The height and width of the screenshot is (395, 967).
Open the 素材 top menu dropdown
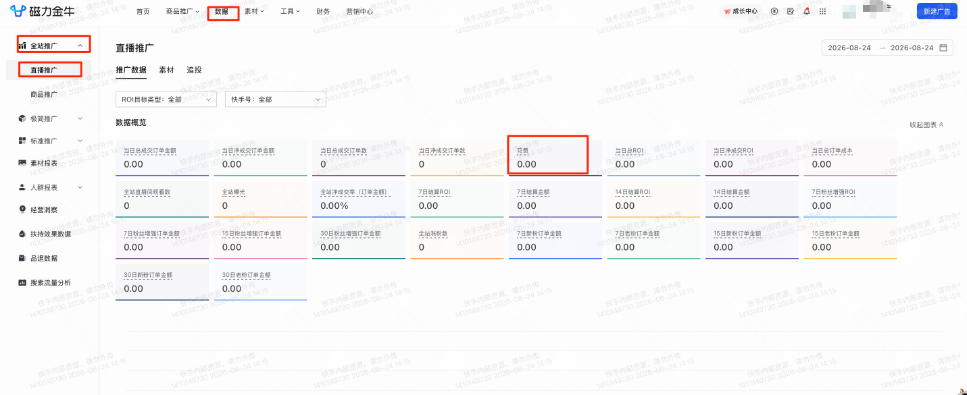pos(254,11)
